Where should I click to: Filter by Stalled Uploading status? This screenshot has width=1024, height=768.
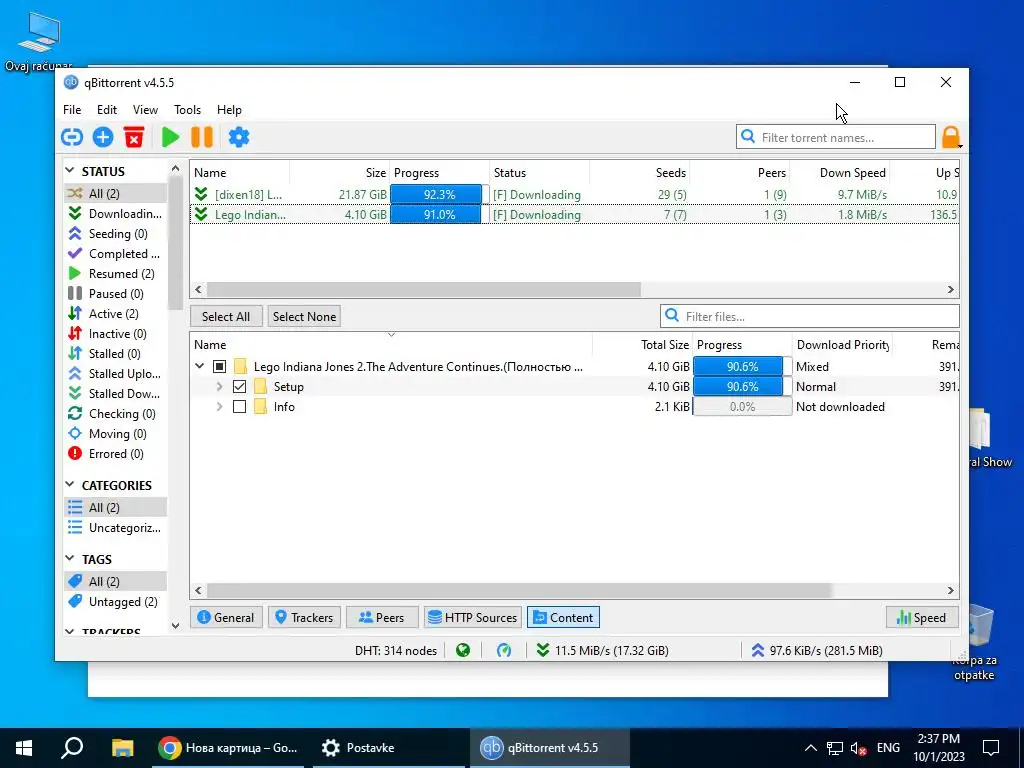pos(116,374)
